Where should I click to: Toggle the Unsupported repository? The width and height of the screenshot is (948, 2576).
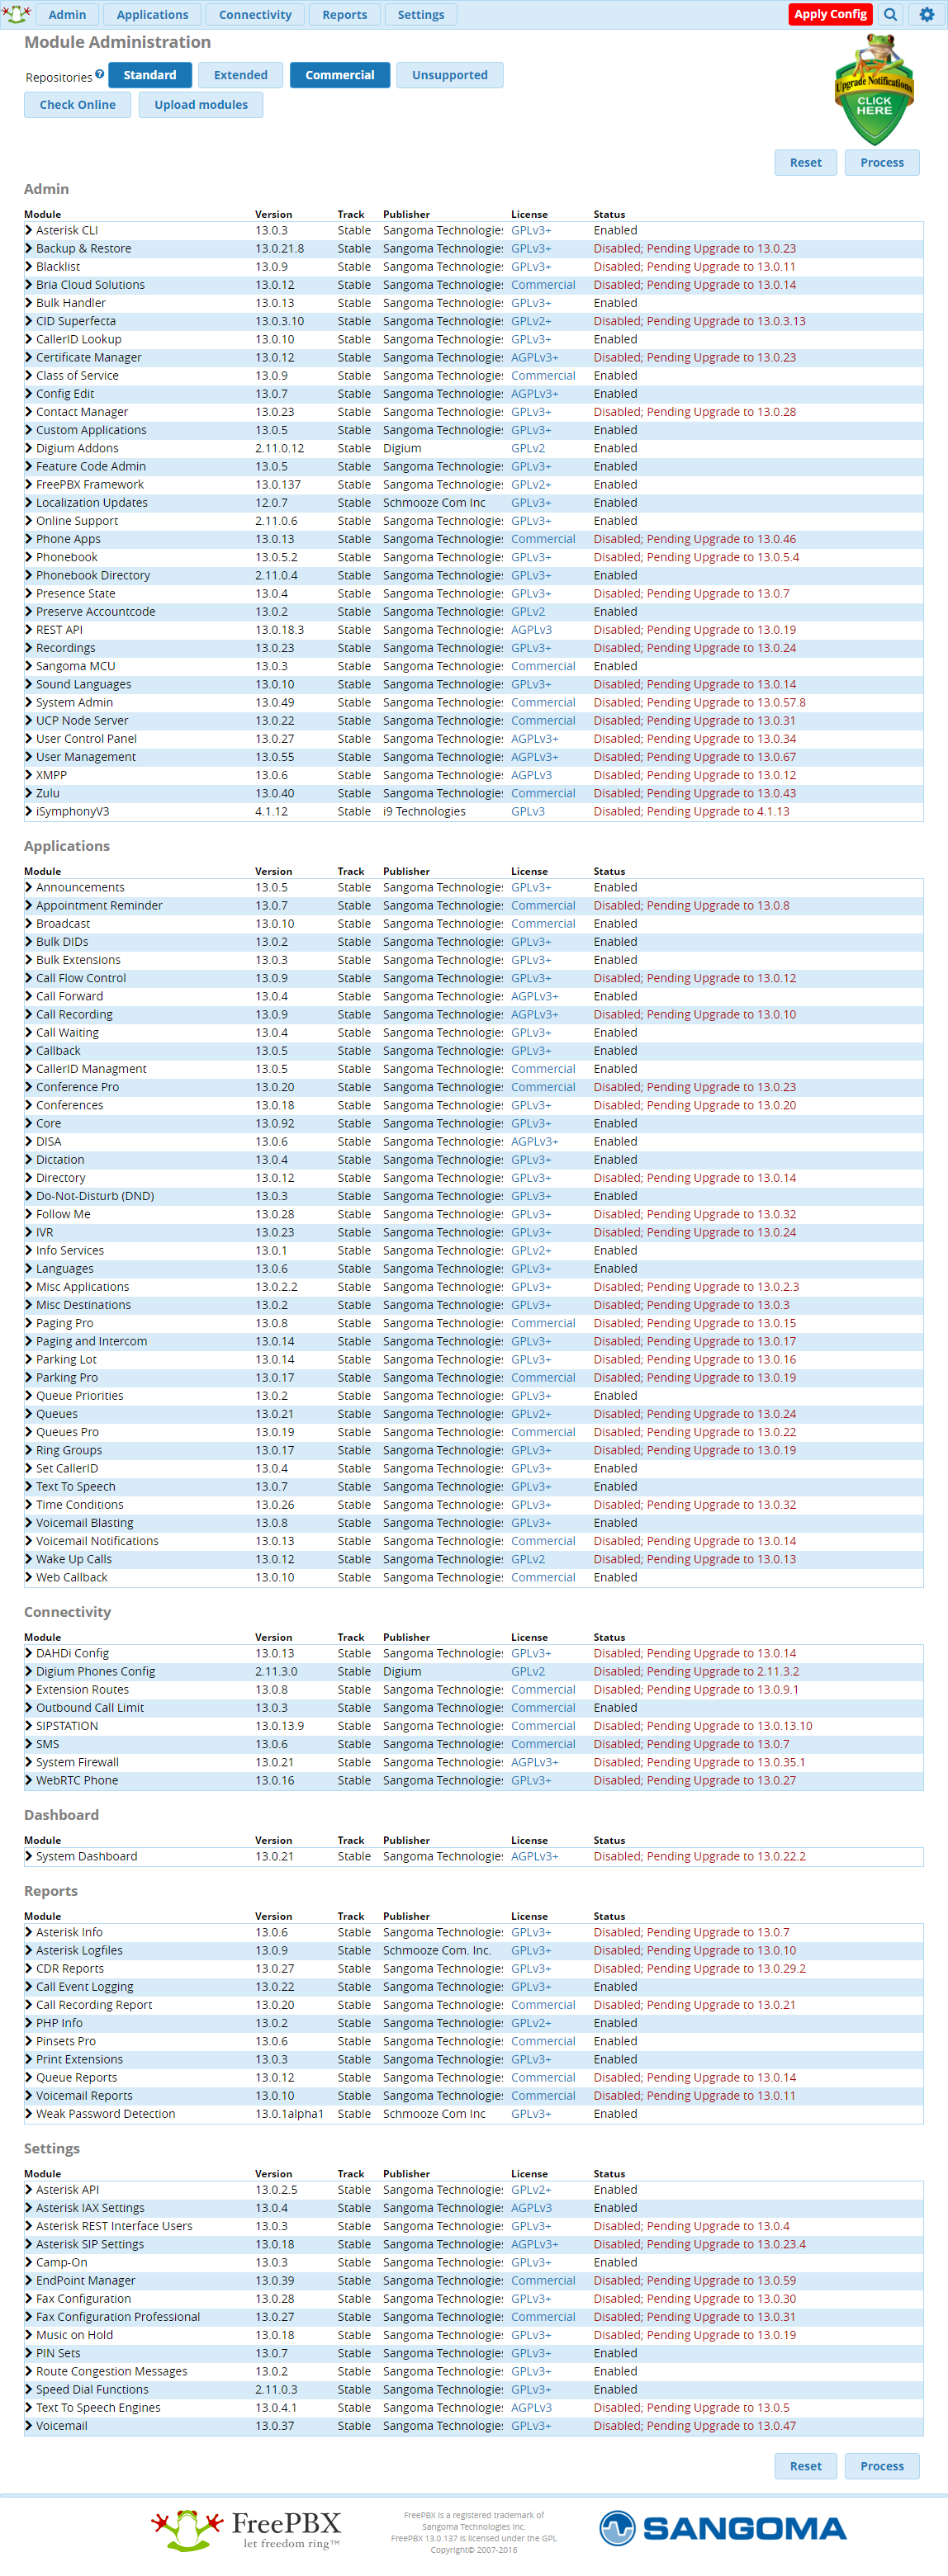(450, 75)
